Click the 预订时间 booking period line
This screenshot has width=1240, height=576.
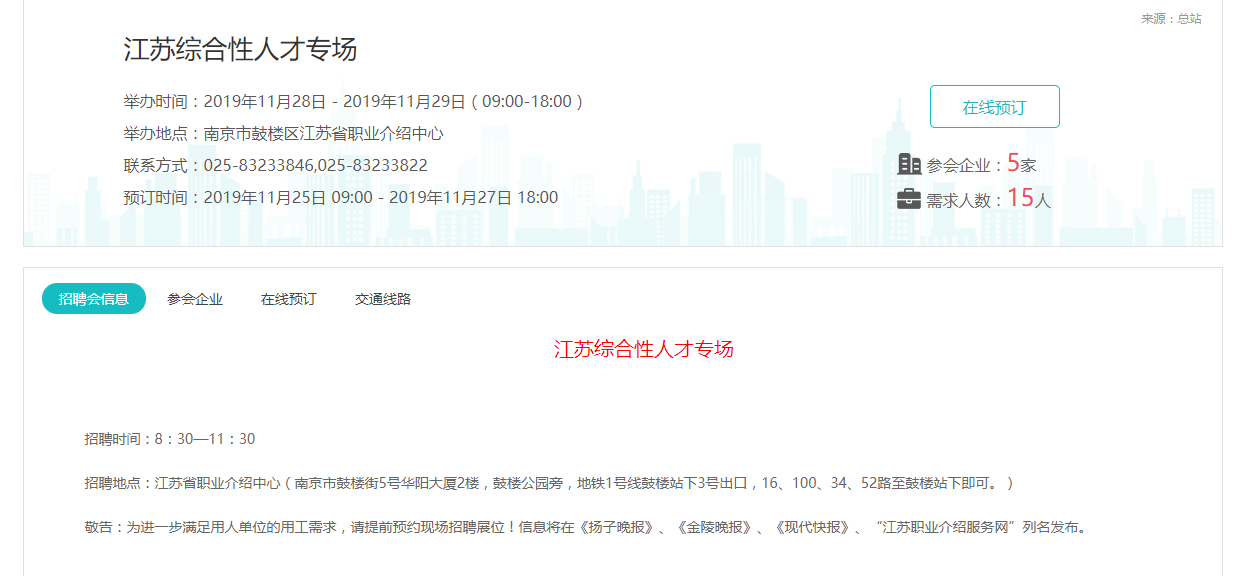[340, 198]
